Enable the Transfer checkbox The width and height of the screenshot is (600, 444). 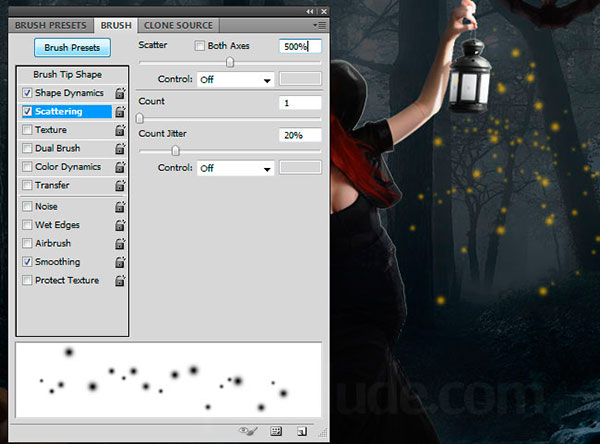[27, 185]
